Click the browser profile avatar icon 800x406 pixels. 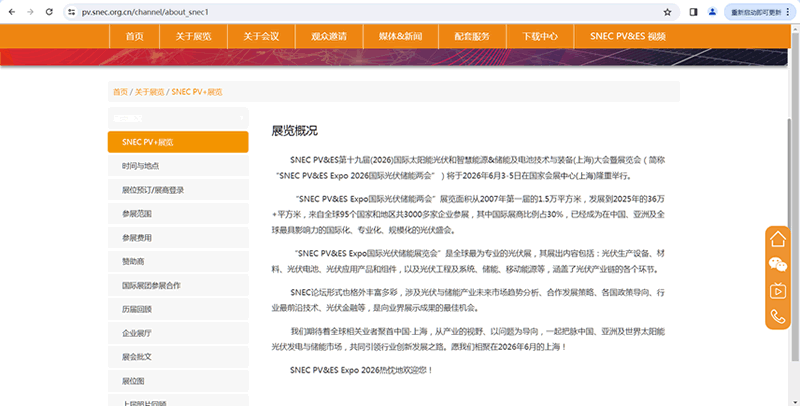pyautogui.click(x=712, y=12)
